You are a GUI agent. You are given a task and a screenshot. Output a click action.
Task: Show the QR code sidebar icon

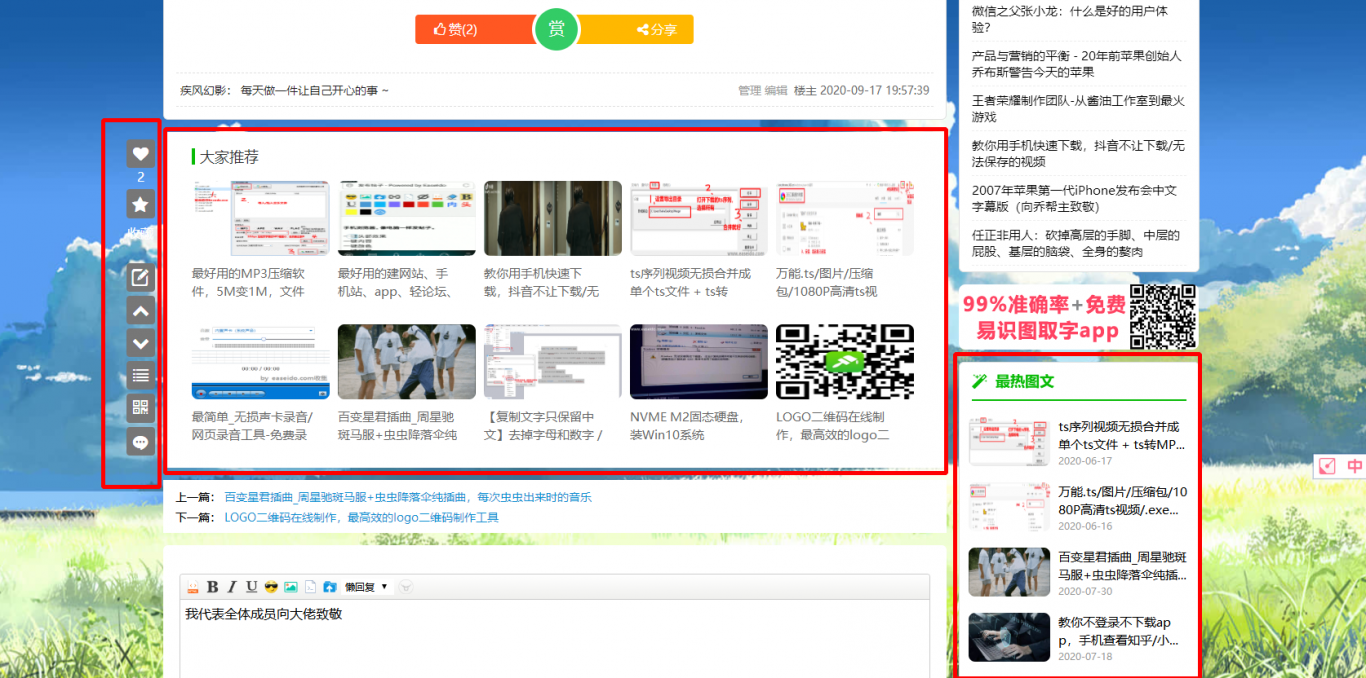(x=141, y=408)
